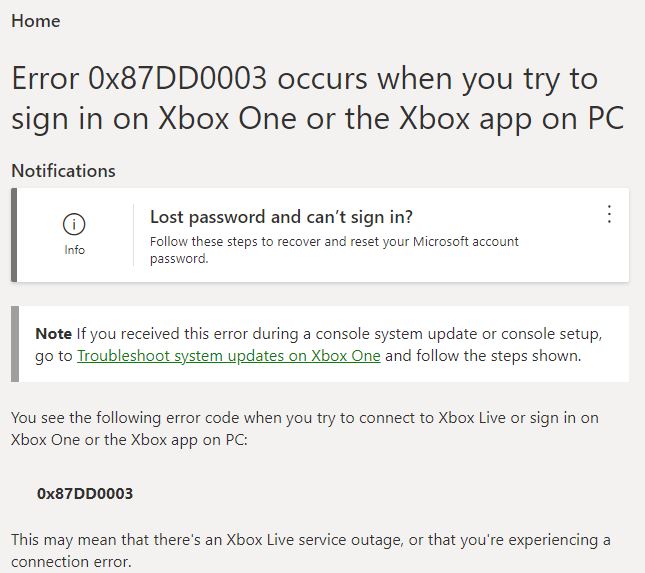Click the word 'password.' ending the notification description
The width and height of the screenshot is (645, 573).
click(179, 259)
